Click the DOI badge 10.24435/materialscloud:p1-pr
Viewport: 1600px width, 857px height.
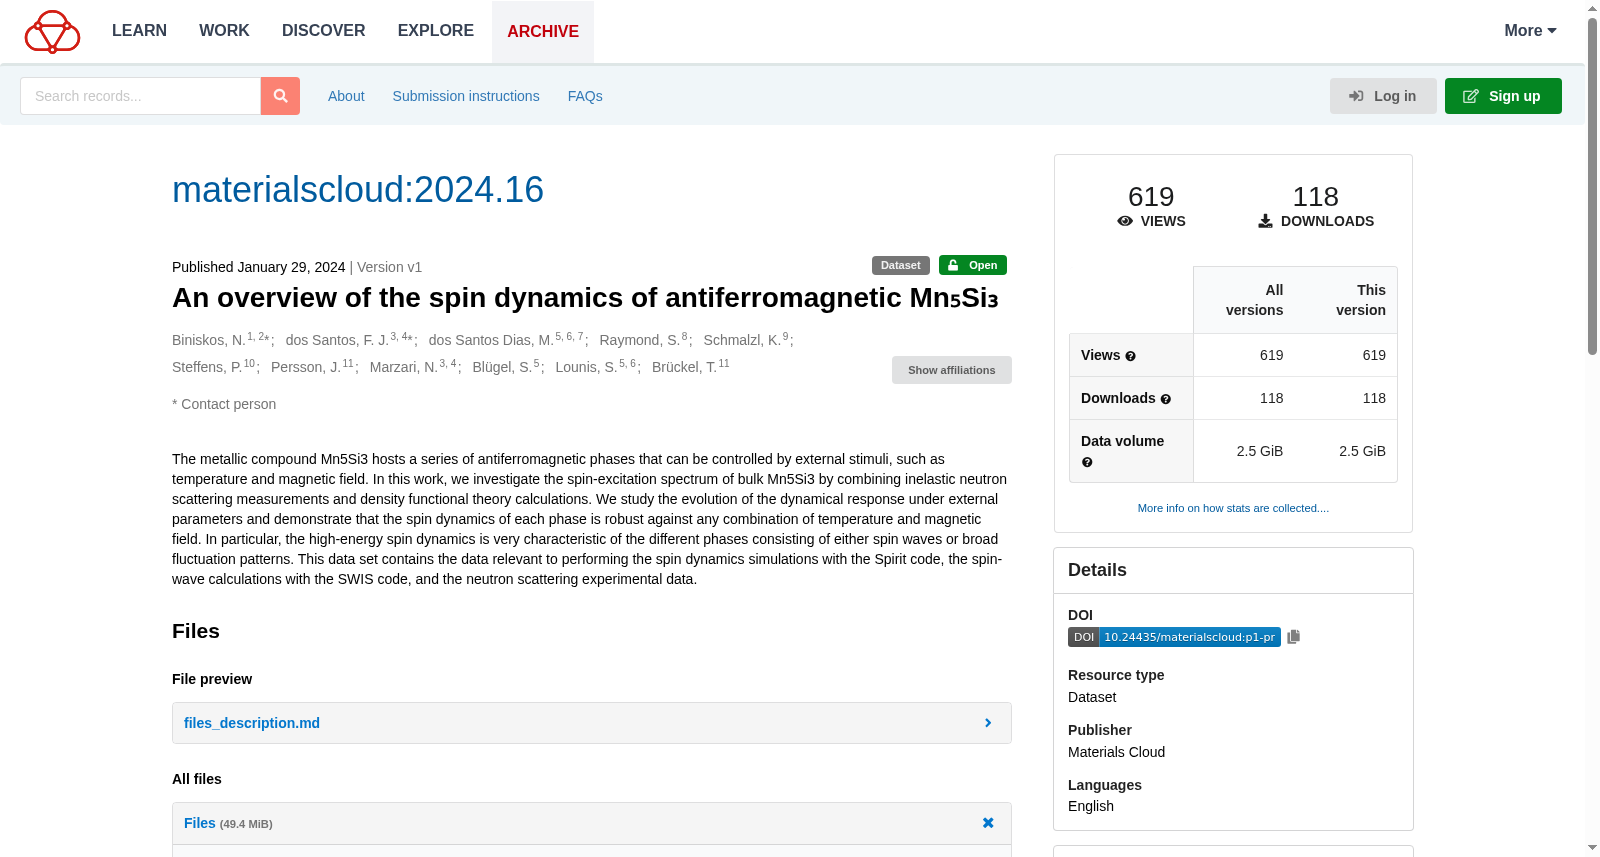[x=1174, y=637]
